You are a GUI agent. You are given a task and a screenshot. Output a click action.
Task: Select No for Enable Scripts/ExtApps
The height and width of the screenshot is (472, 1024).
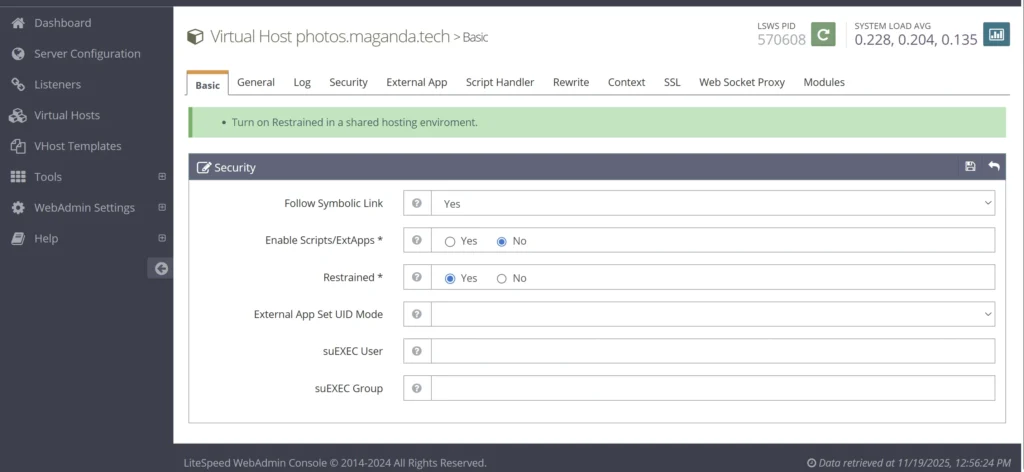pyautogui.click(x=502, y=241)
